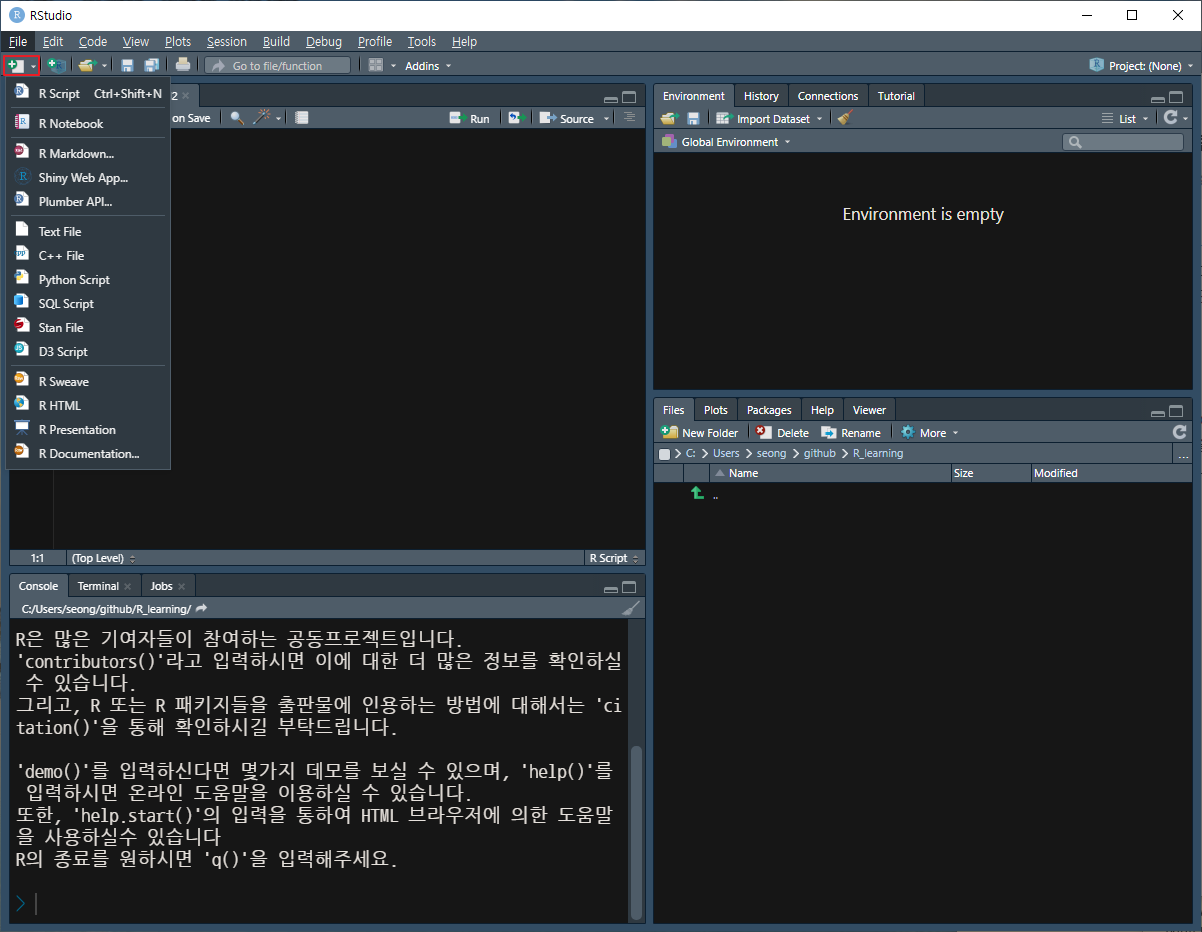Open the Source options dropdown arrow

point(605,118)
